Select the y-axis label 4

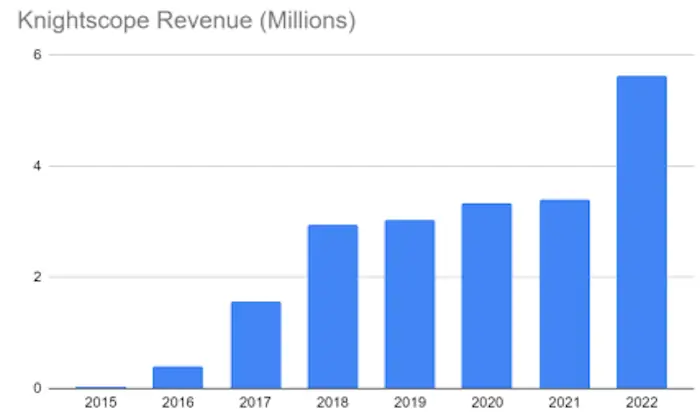click(36, 166)
